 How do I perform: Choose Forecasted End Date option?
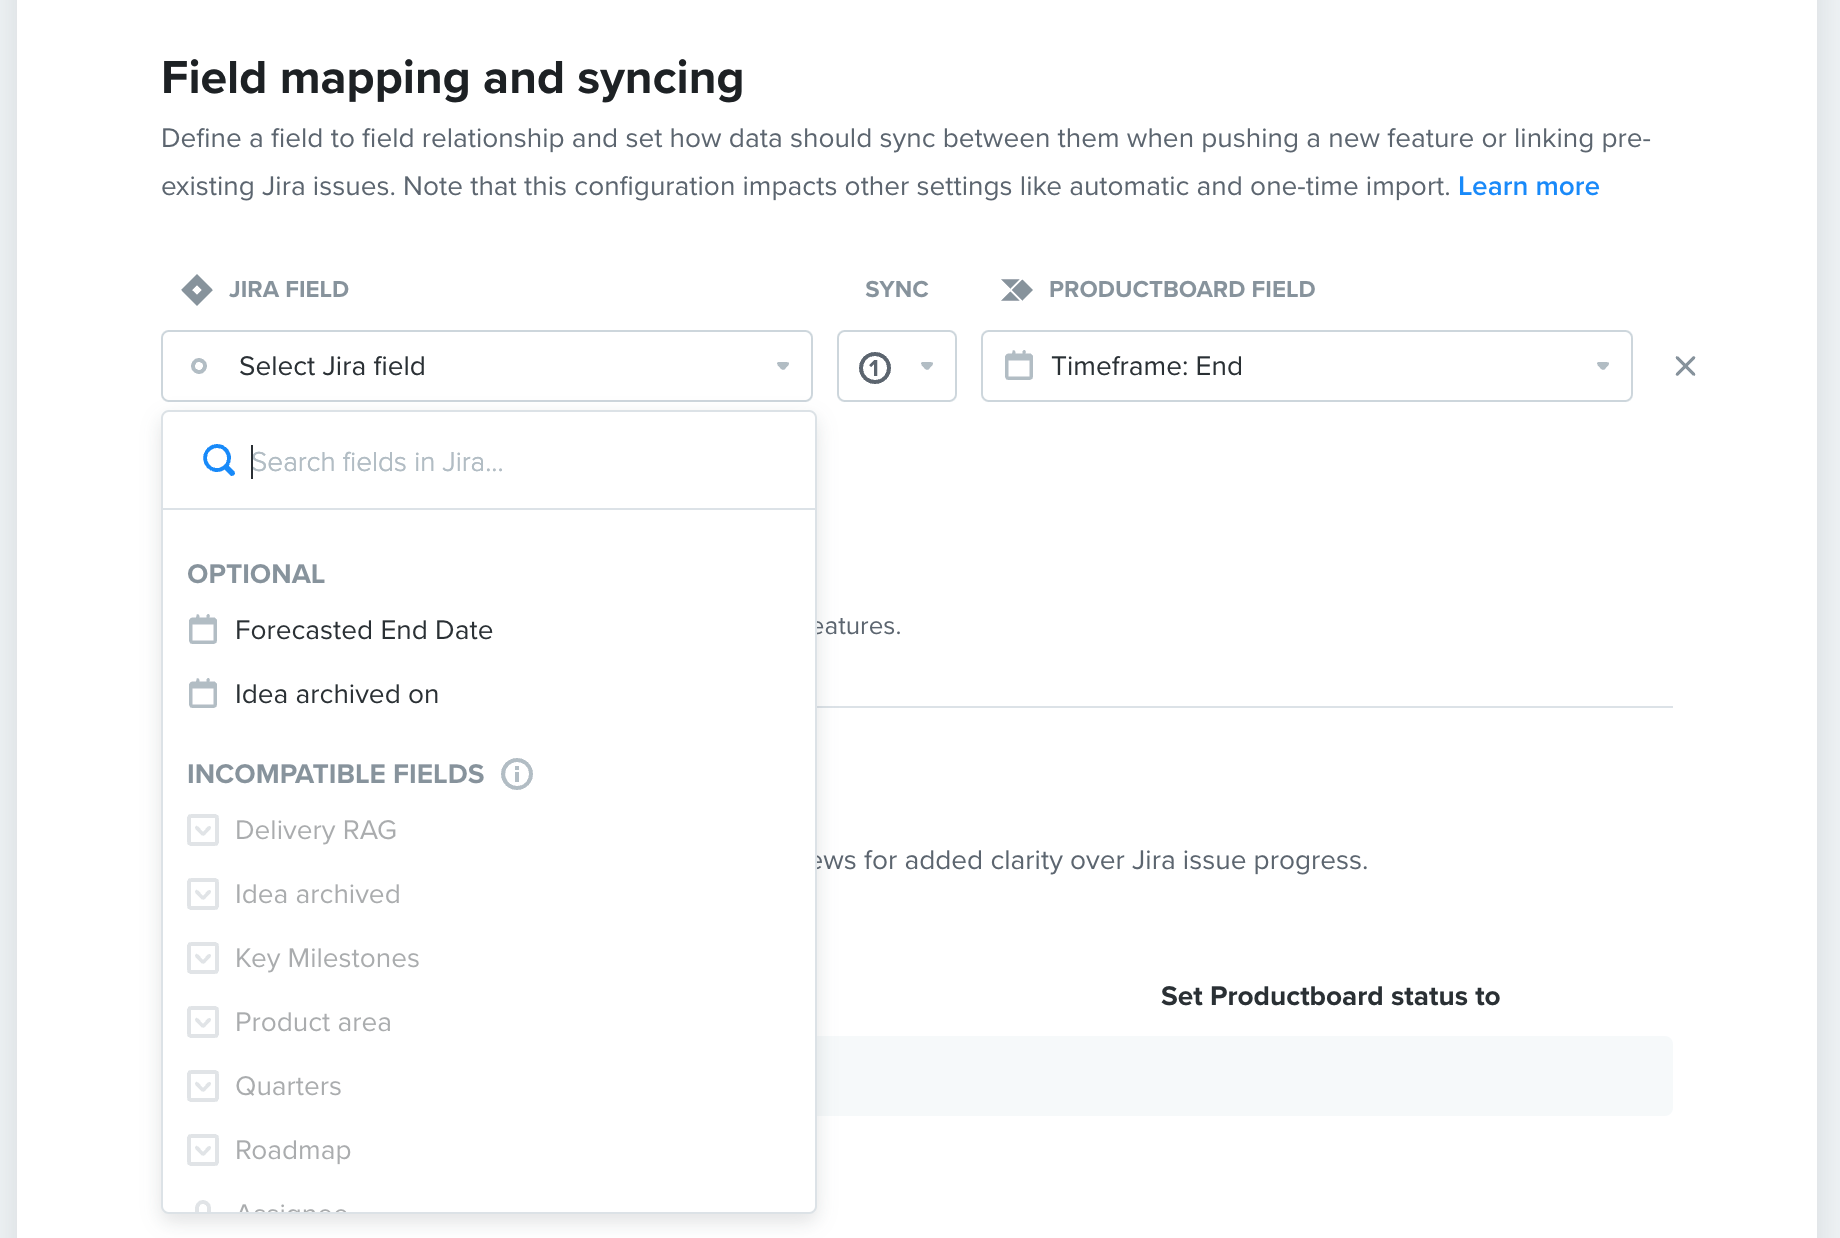364,630
